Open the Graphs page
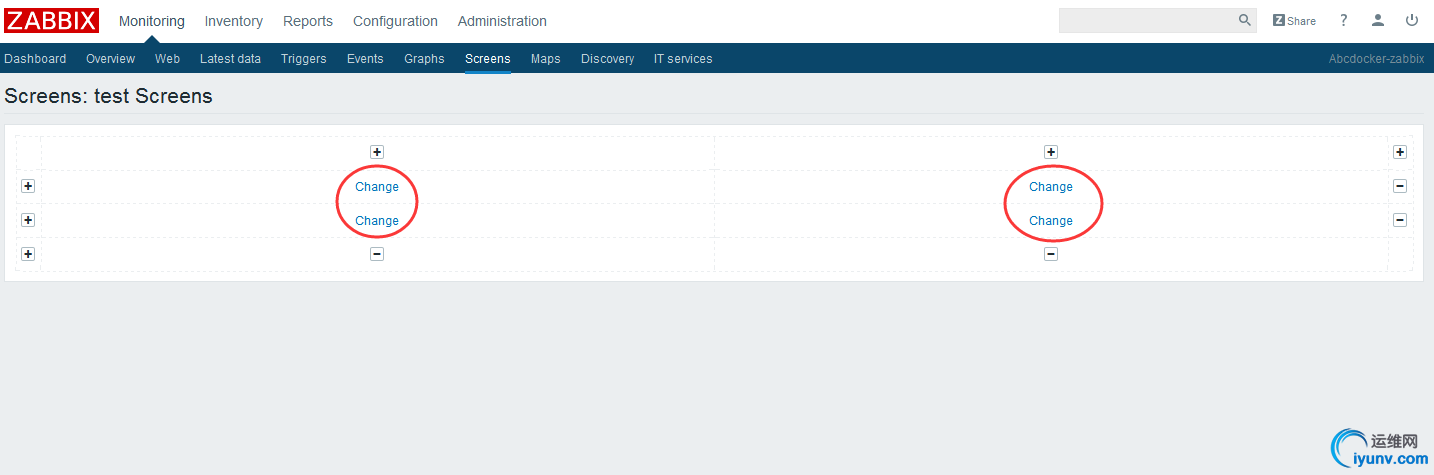 coord(424,59)
